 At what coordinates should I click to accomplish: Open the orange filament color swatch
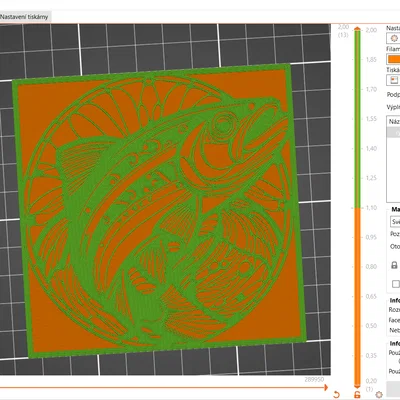(394, 59)
